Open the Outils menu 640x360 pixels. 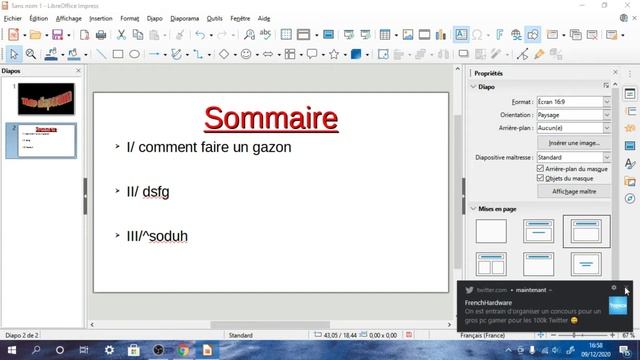[x=214, y=18]
